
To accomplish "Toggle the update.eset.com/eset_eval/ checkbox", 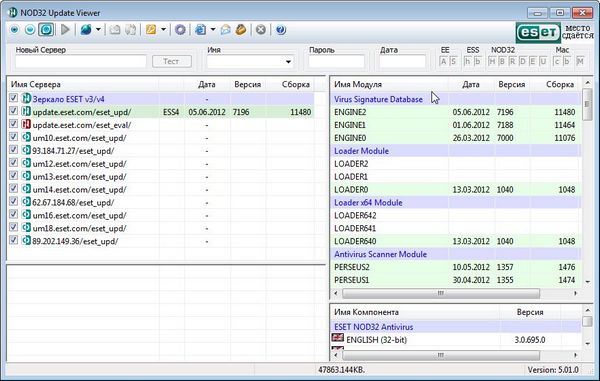I will coord(13,124).
